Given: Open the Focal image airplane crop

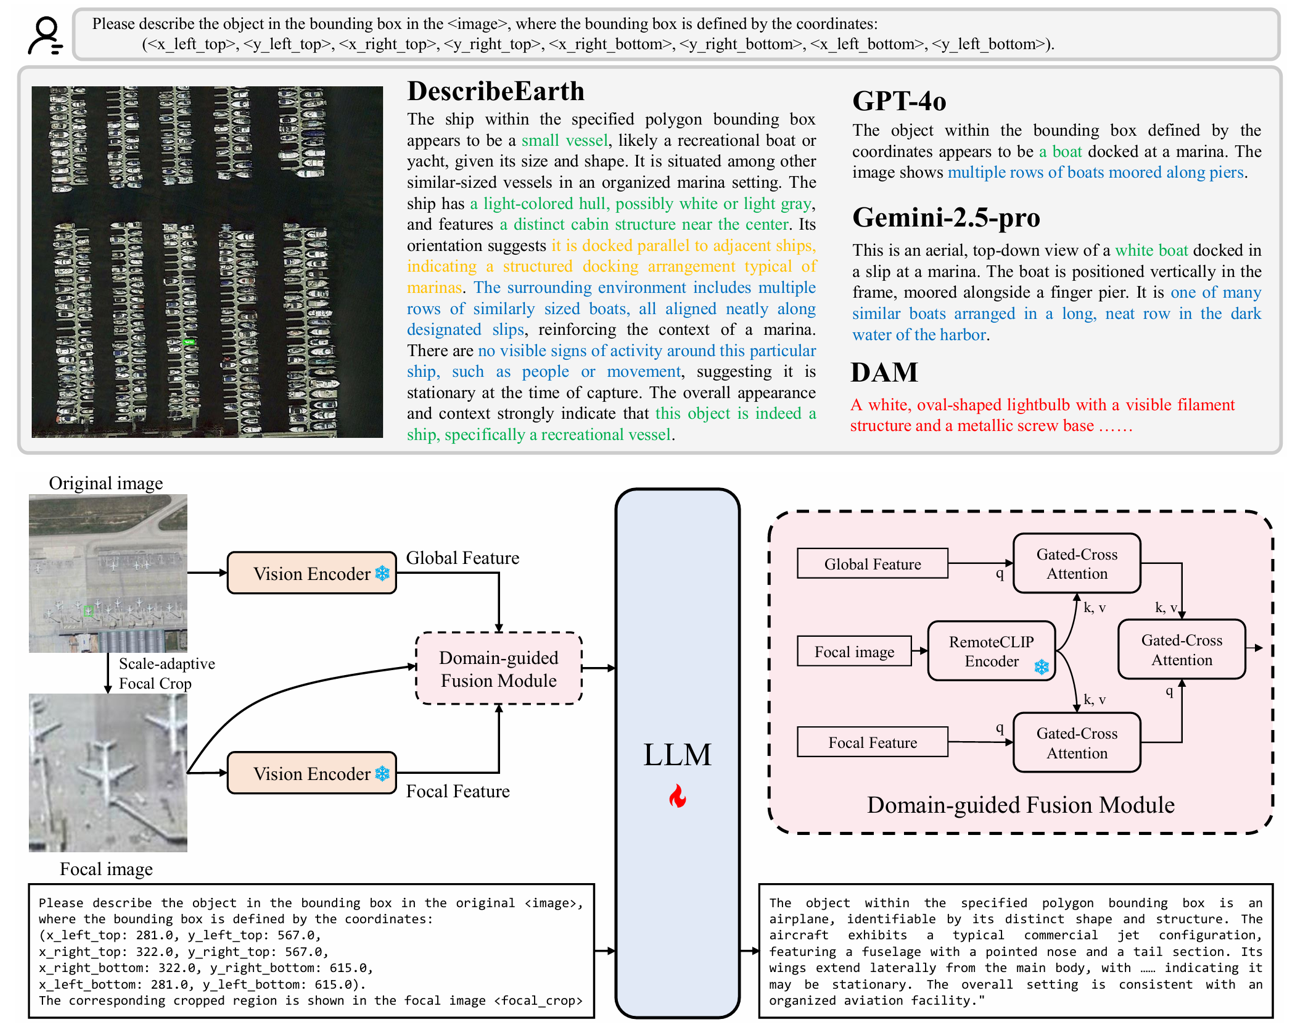Looking at the screenshot, I should pyautogui.click(x=108, y=773).
